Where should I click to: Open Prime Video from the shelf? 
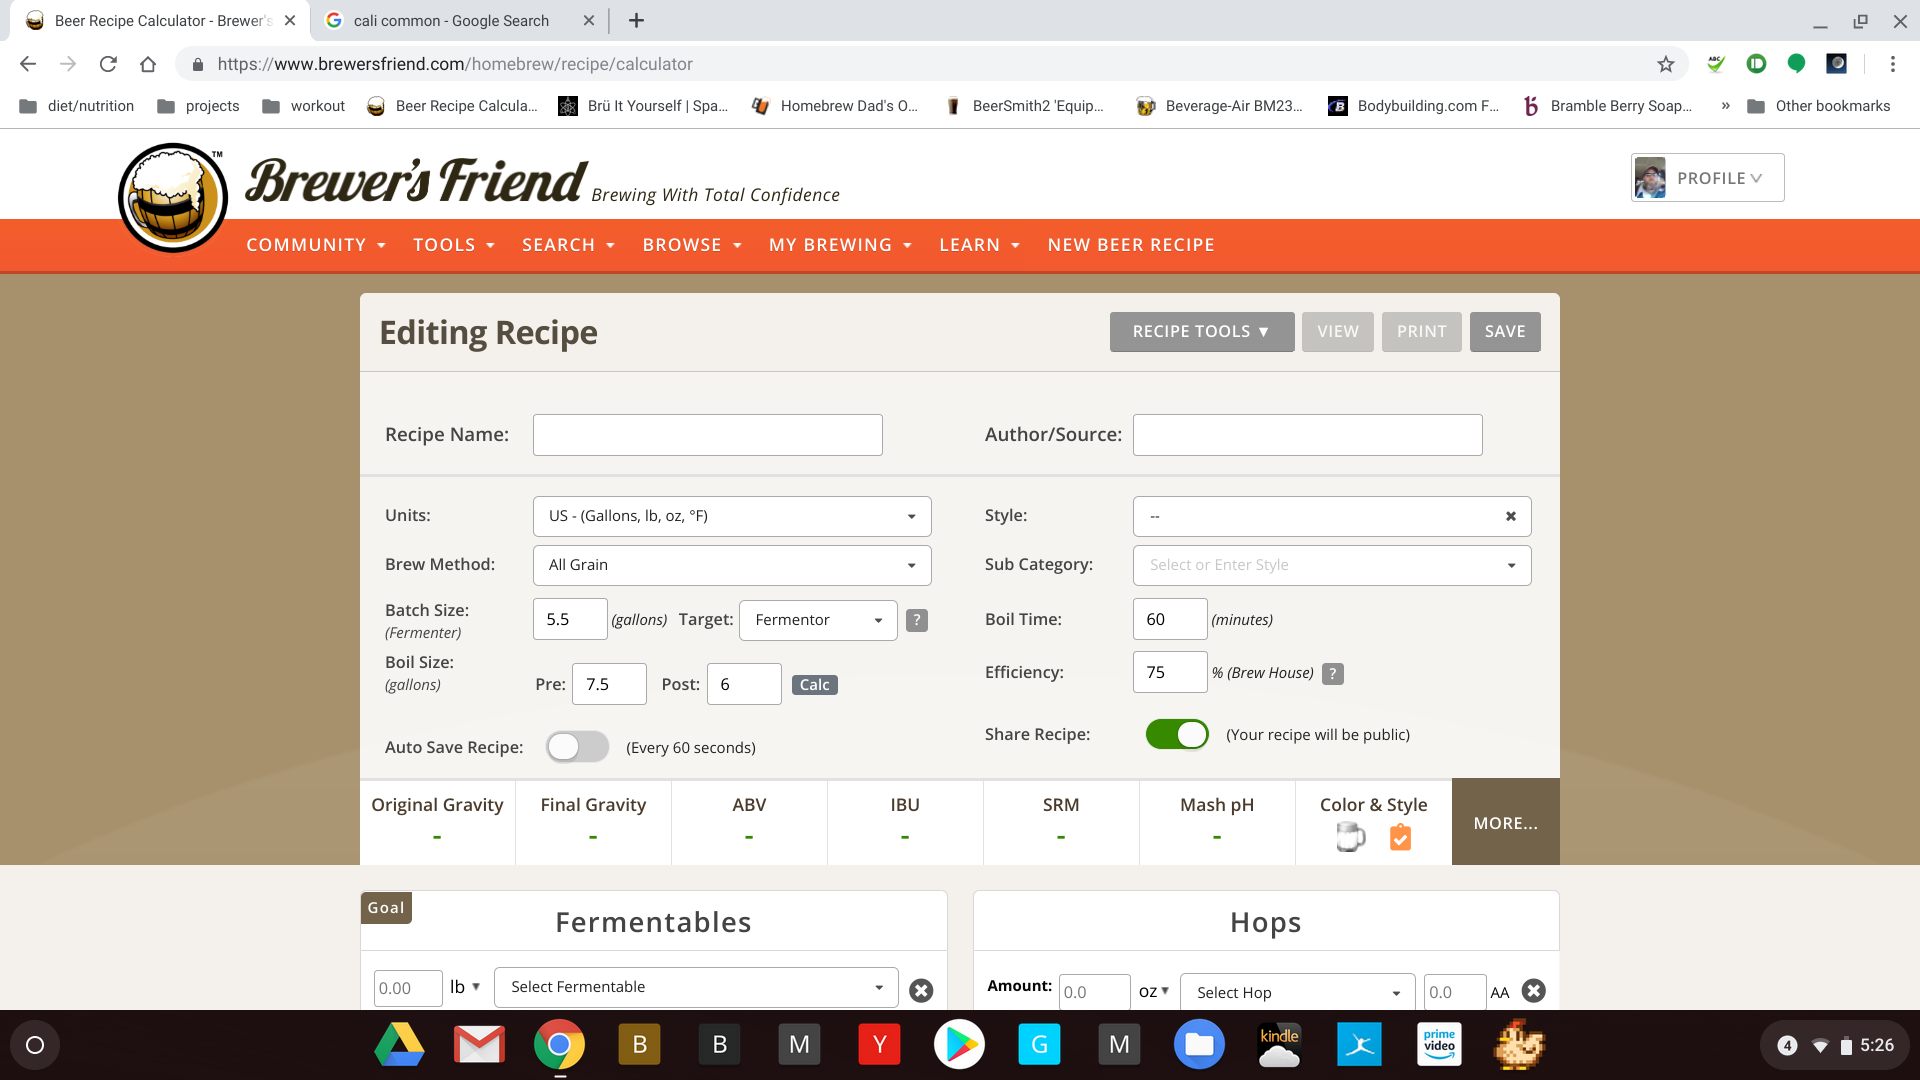point(1439,1045)
